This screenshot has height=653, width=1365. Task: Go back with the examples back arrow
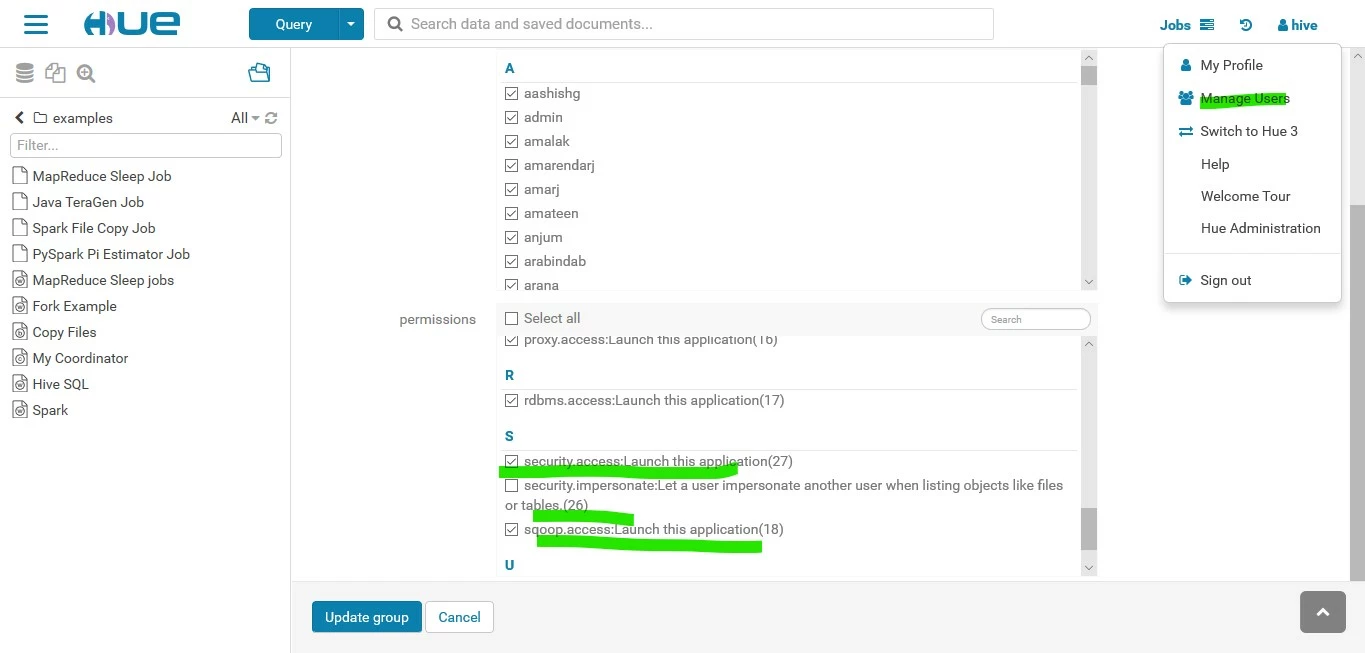pos(19,118)
